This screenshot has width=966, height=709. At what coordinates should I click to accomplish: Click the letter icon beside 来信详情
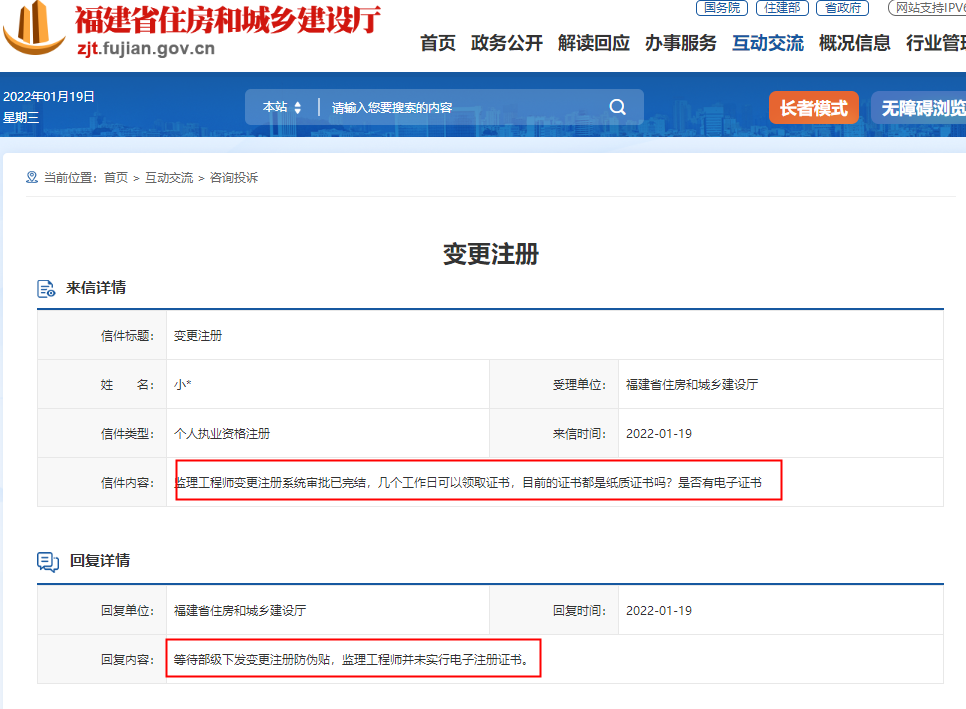tap(44, 288)
